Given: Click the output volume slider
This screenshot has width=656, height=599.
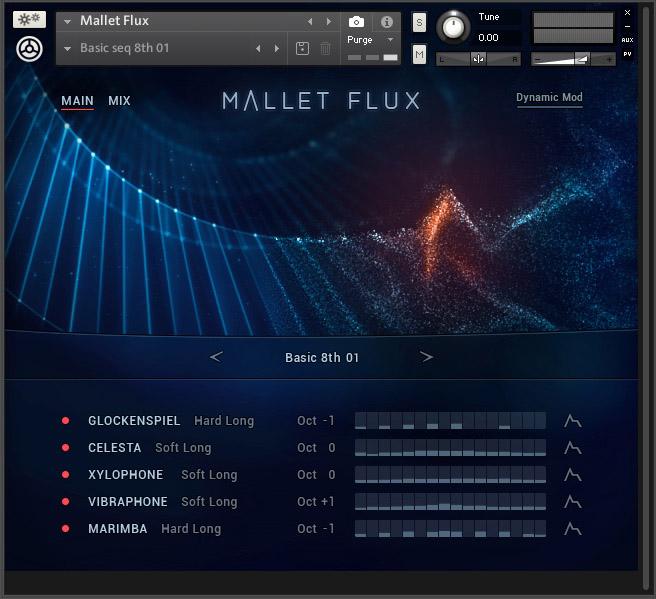Looking at the screenshot, I should click(x=573, y=59).
